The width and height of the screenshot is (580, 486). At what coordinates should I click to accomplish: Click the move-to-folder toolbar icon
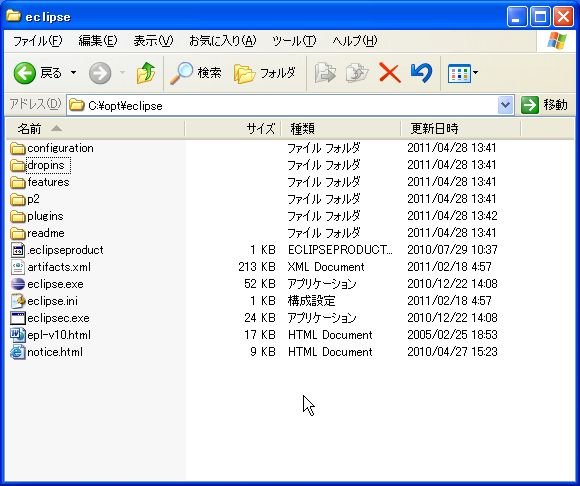[x=325, y=73]
